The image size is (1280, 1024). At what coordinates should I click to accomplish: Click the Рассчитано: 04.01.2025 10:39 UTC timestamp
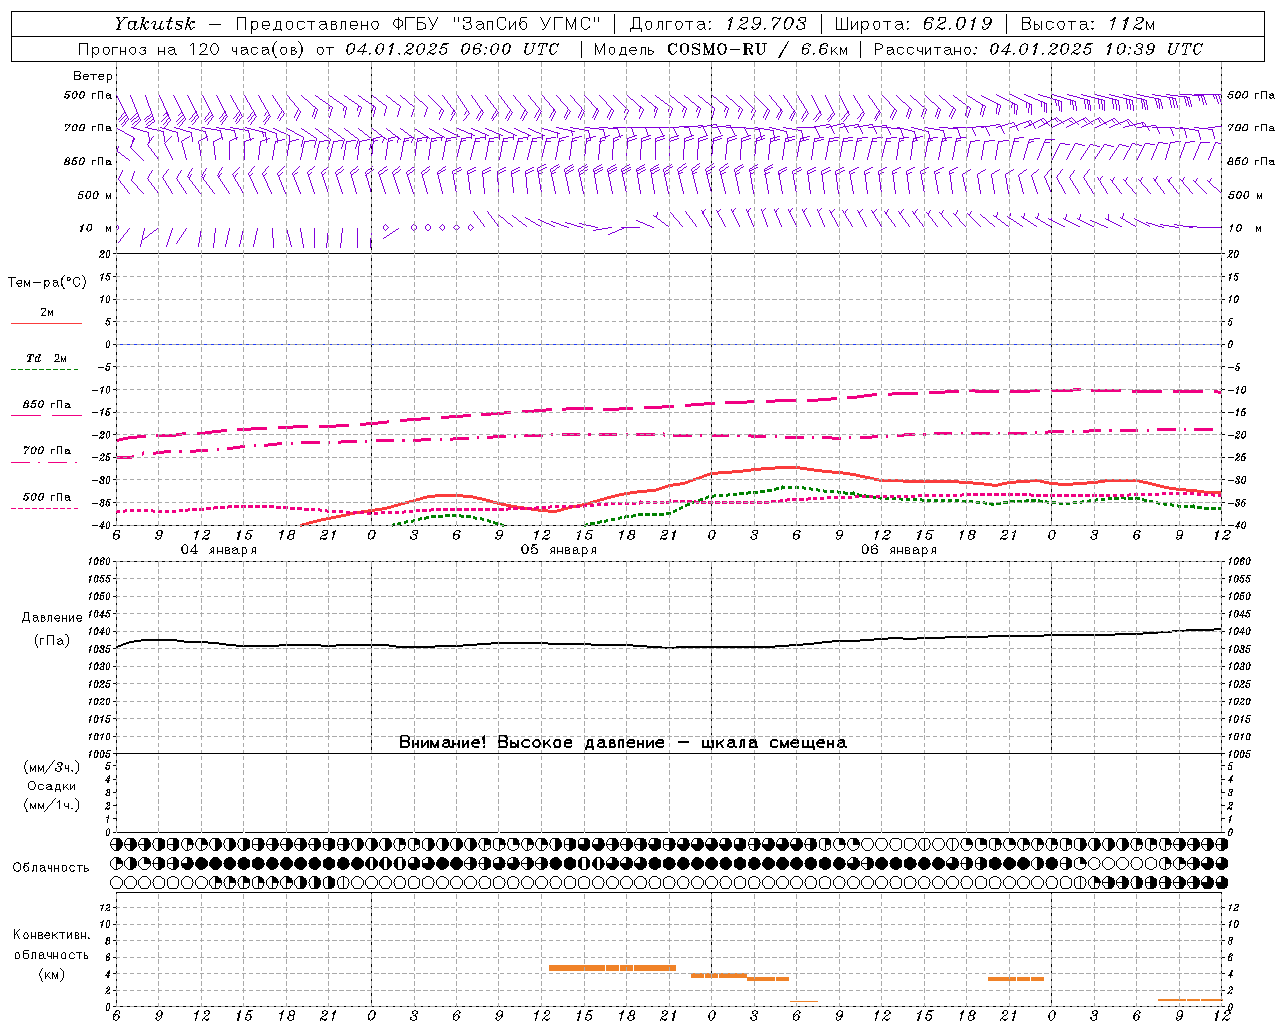(x=1038, y=49)
